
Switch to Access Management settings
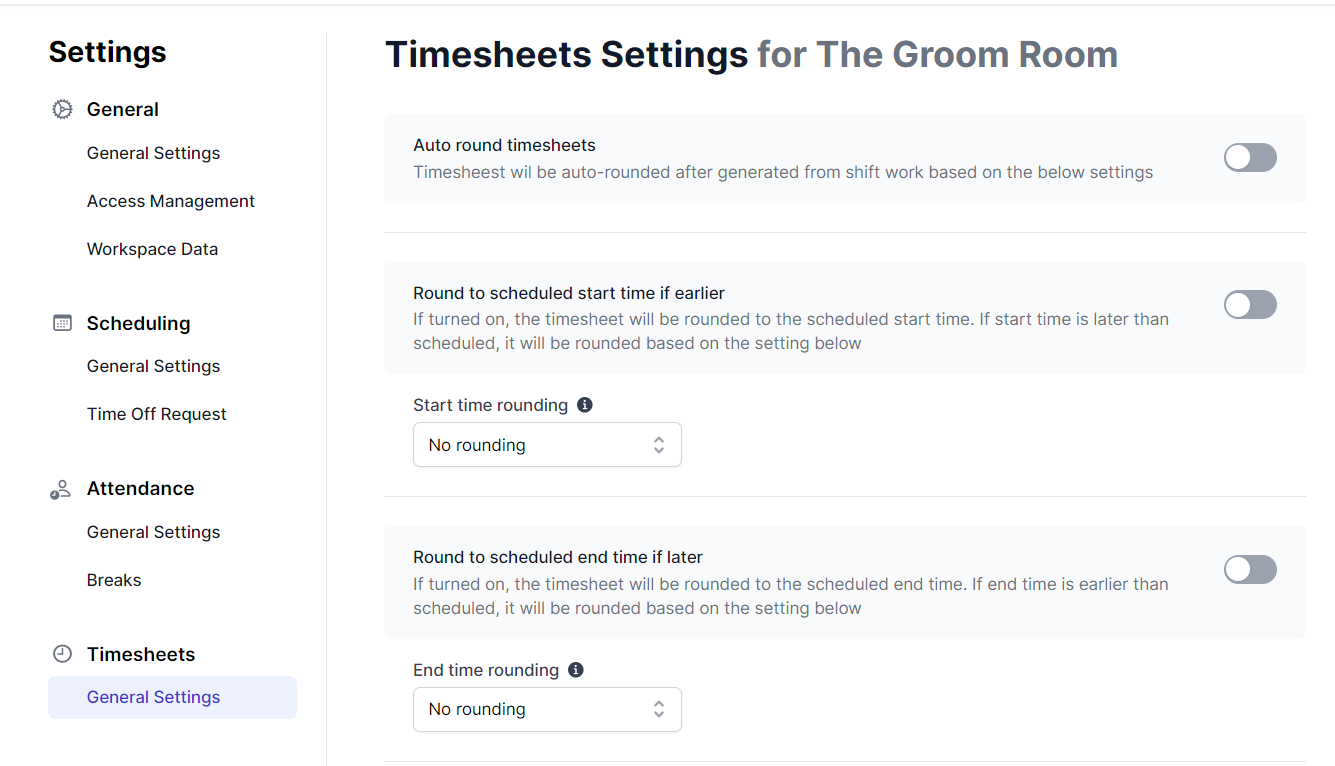(x=170, y=201)
